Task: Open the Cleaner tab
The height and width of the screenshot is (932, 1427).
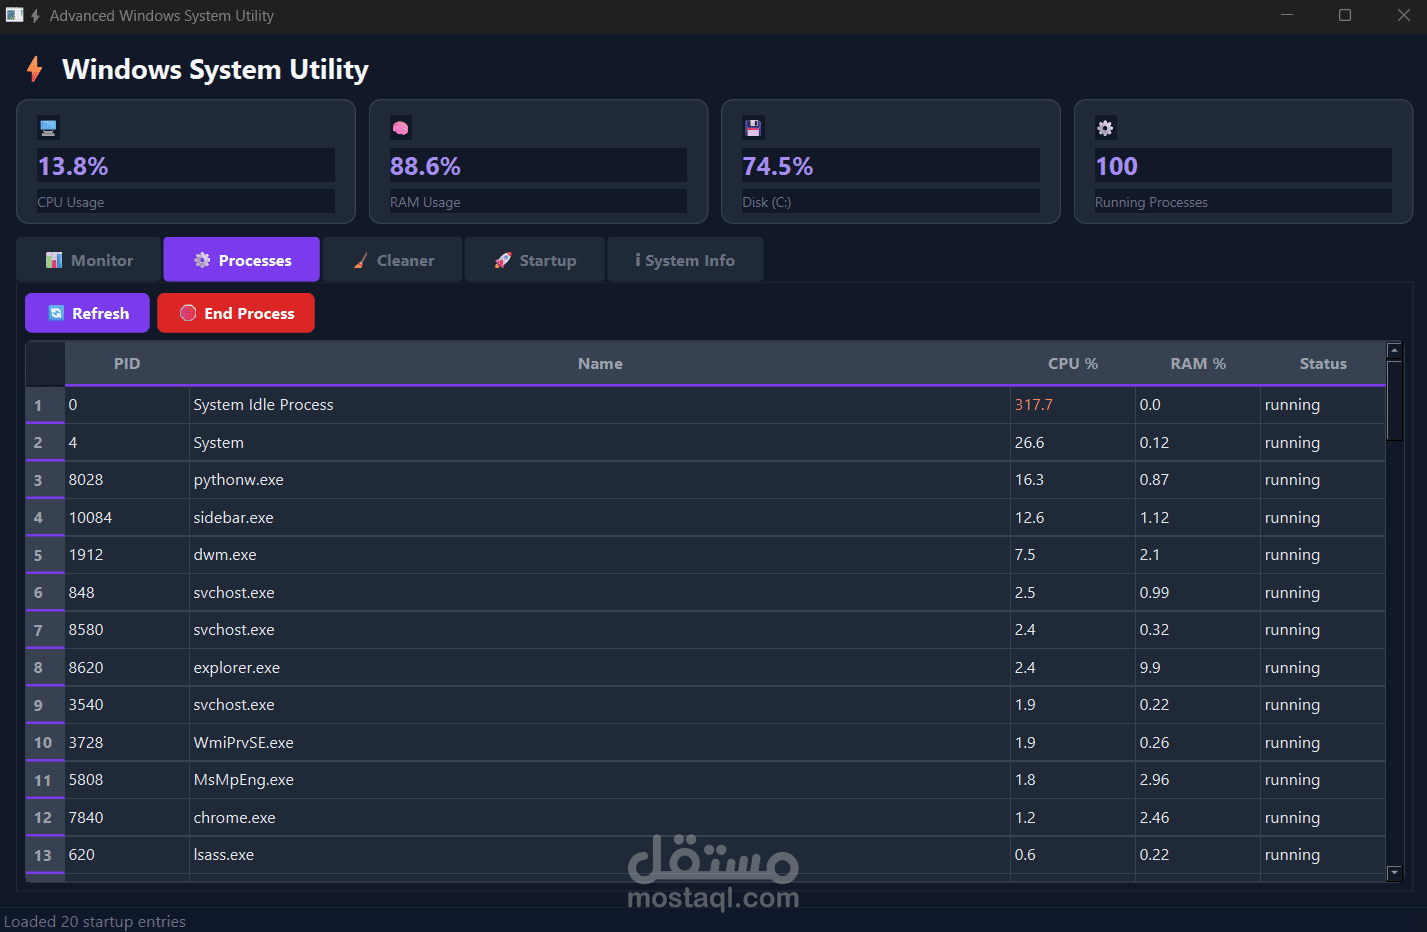Action: (393, 260)
